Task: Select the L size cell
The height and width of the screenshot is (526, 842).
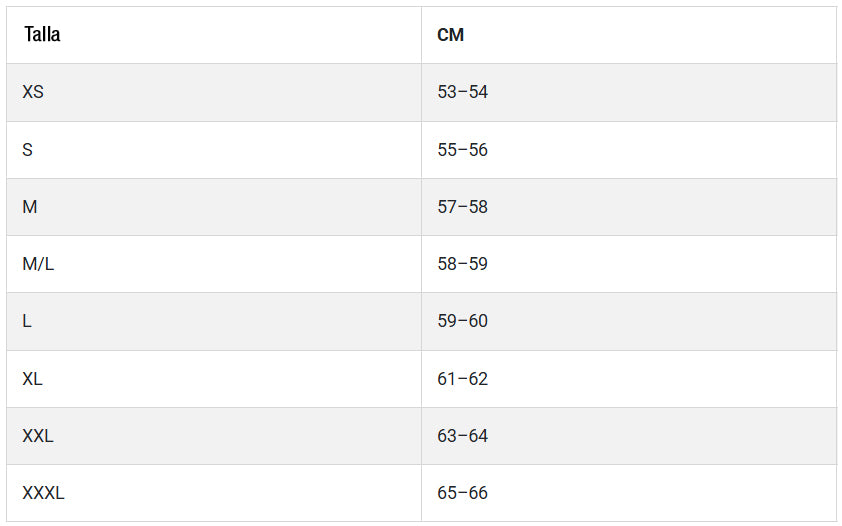Action: [27, 321]
